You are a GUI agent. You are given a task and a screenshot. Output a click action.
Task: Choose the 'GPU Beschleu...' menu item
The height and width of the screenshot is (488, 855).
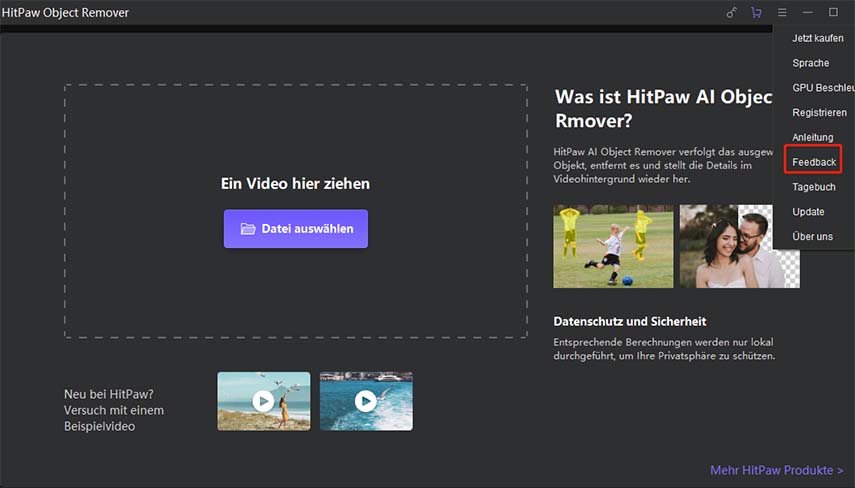coord(823,88)
